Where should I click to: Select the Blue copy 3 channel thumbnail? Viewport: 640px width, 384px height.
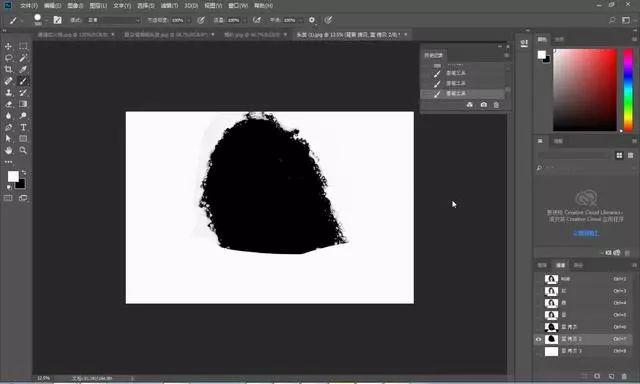(551, 351)
